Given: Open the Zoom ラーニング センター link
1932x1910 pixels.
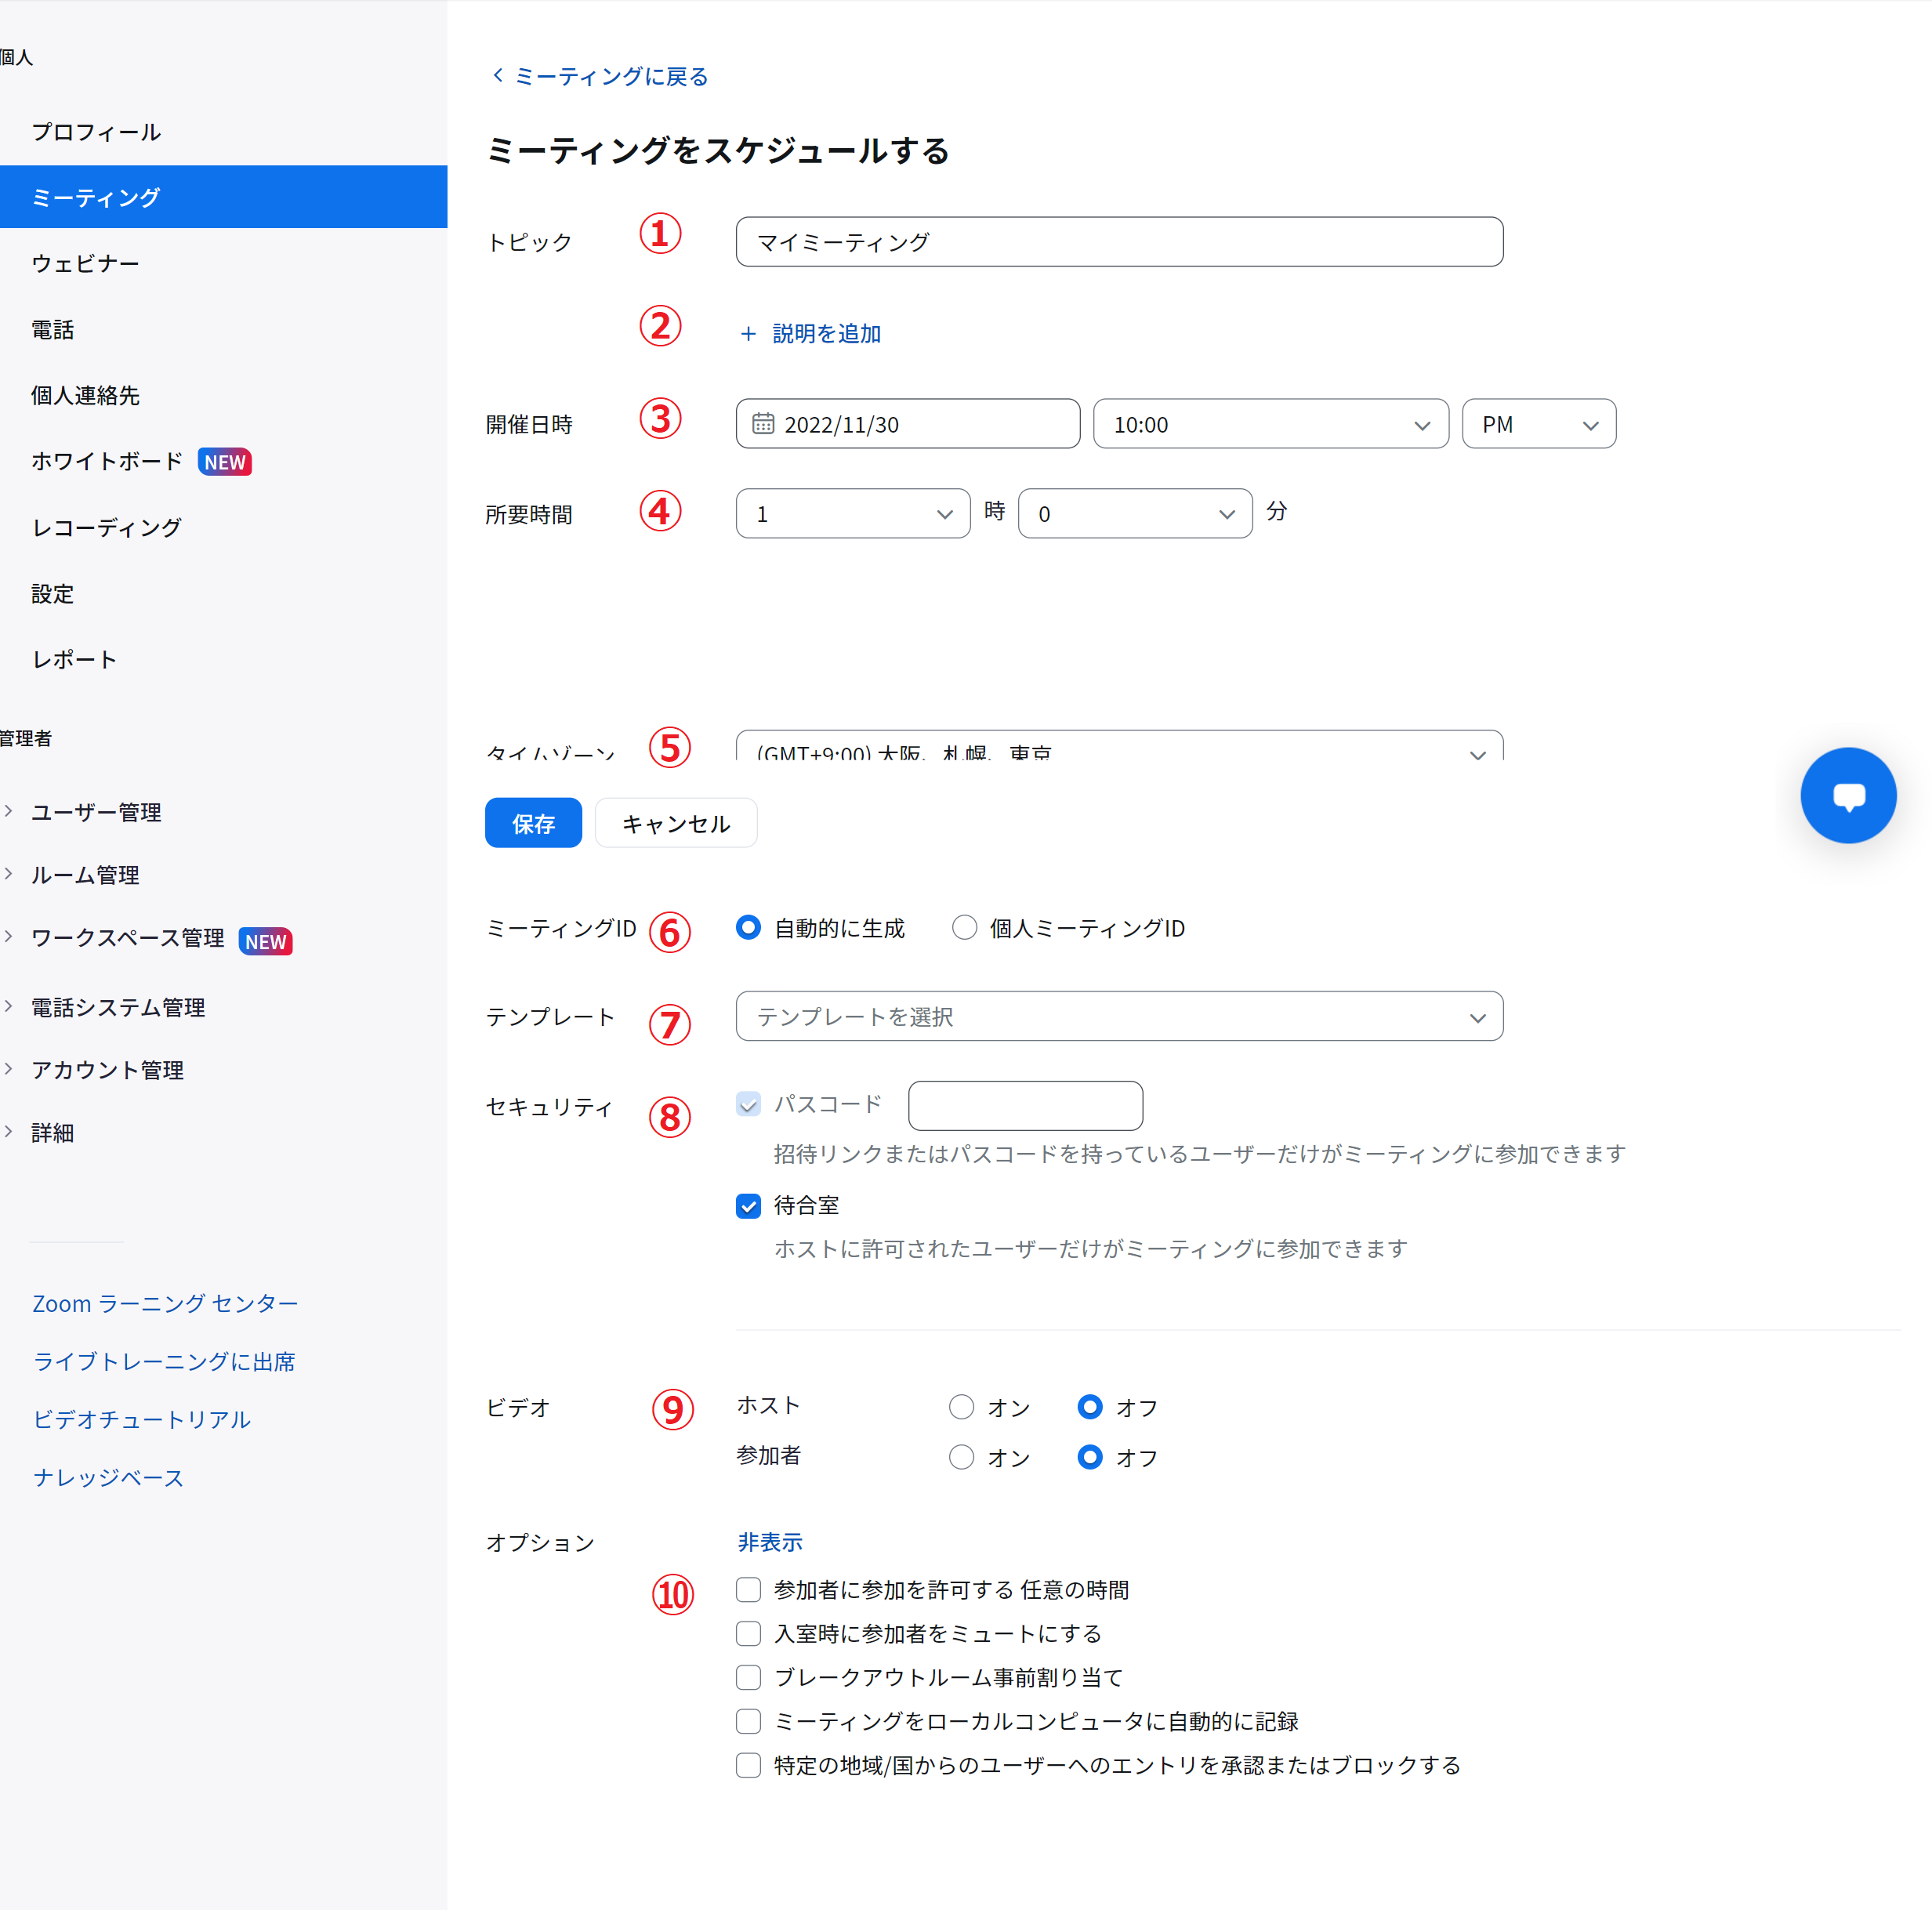Looking at the screenshot, I should 165,1303.
